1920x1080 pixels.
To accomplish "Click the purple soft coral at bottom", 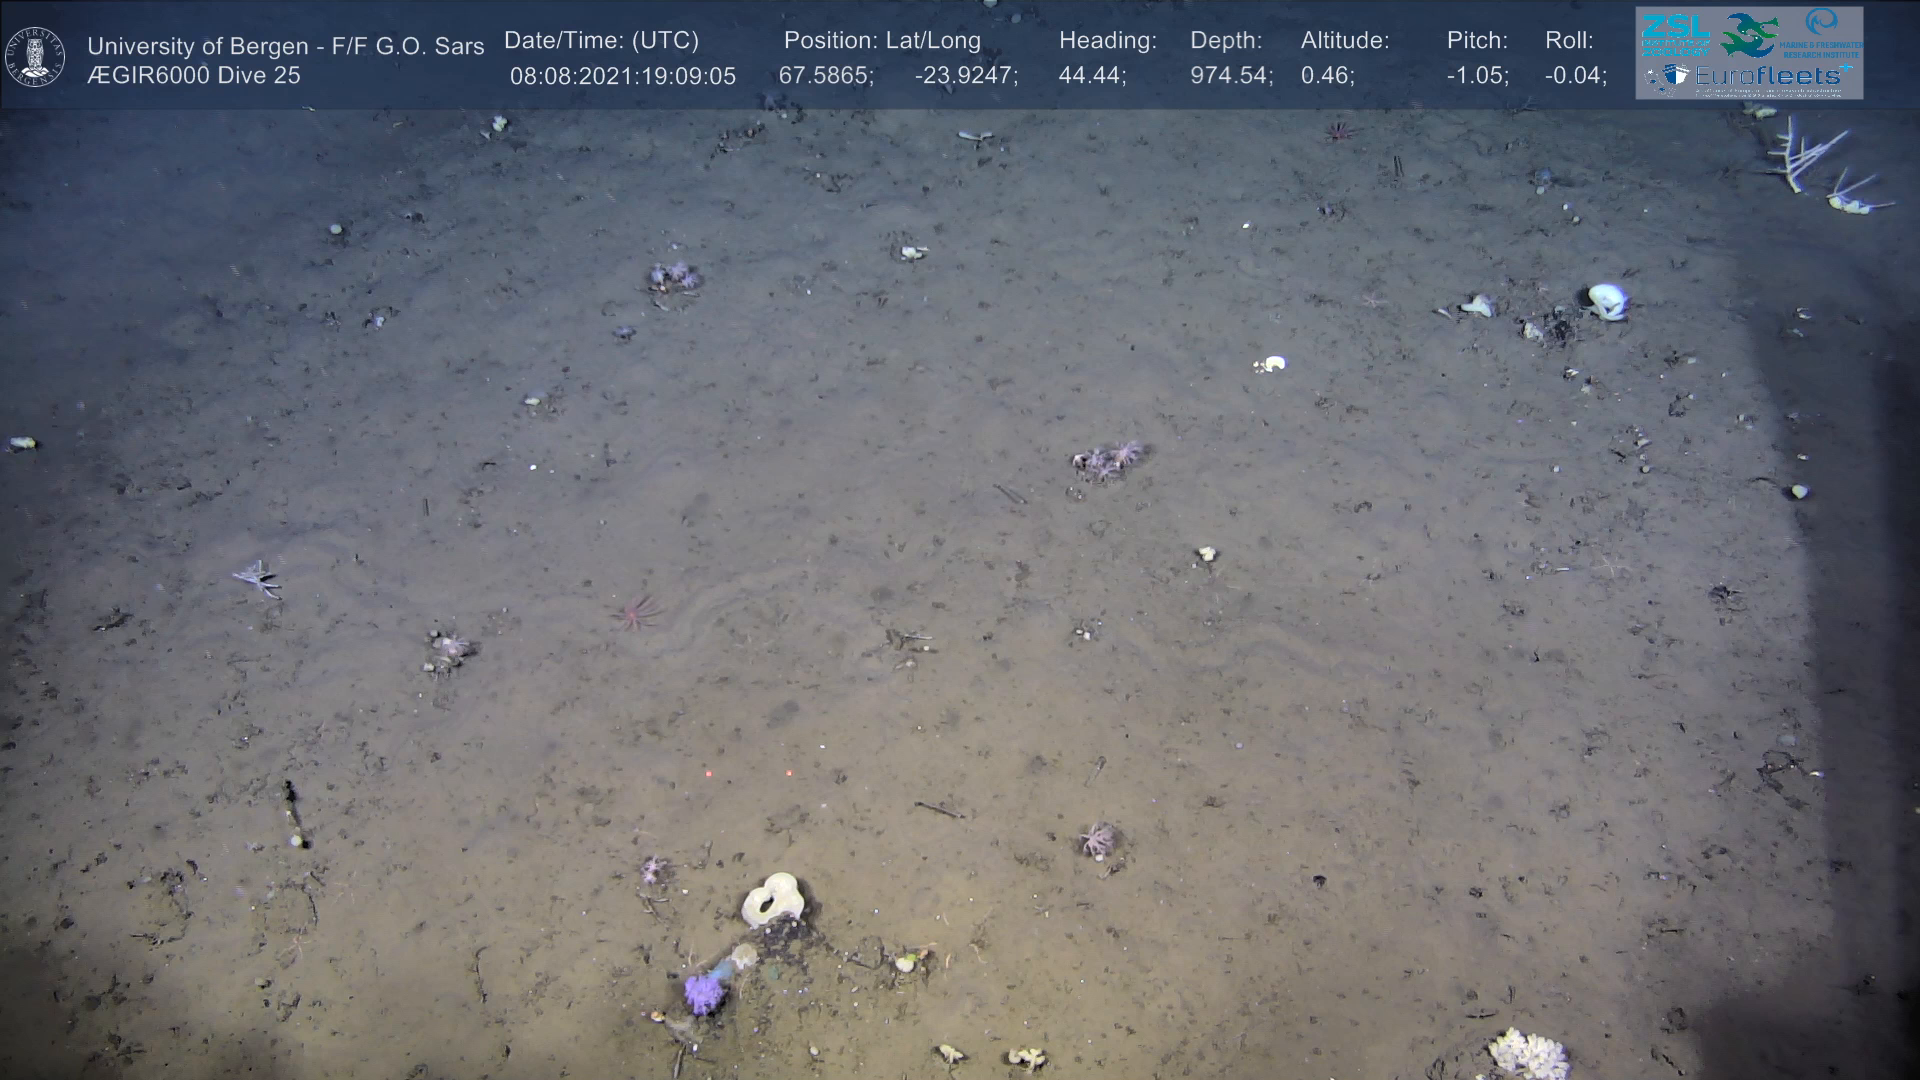I will click(x=703, y=994).
